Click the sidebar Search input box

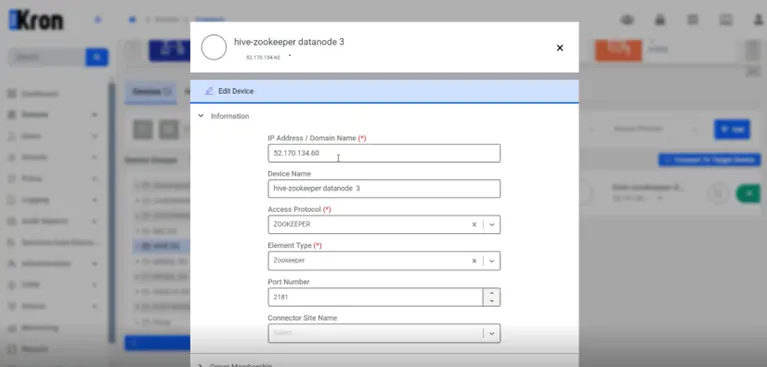(47, 57)
